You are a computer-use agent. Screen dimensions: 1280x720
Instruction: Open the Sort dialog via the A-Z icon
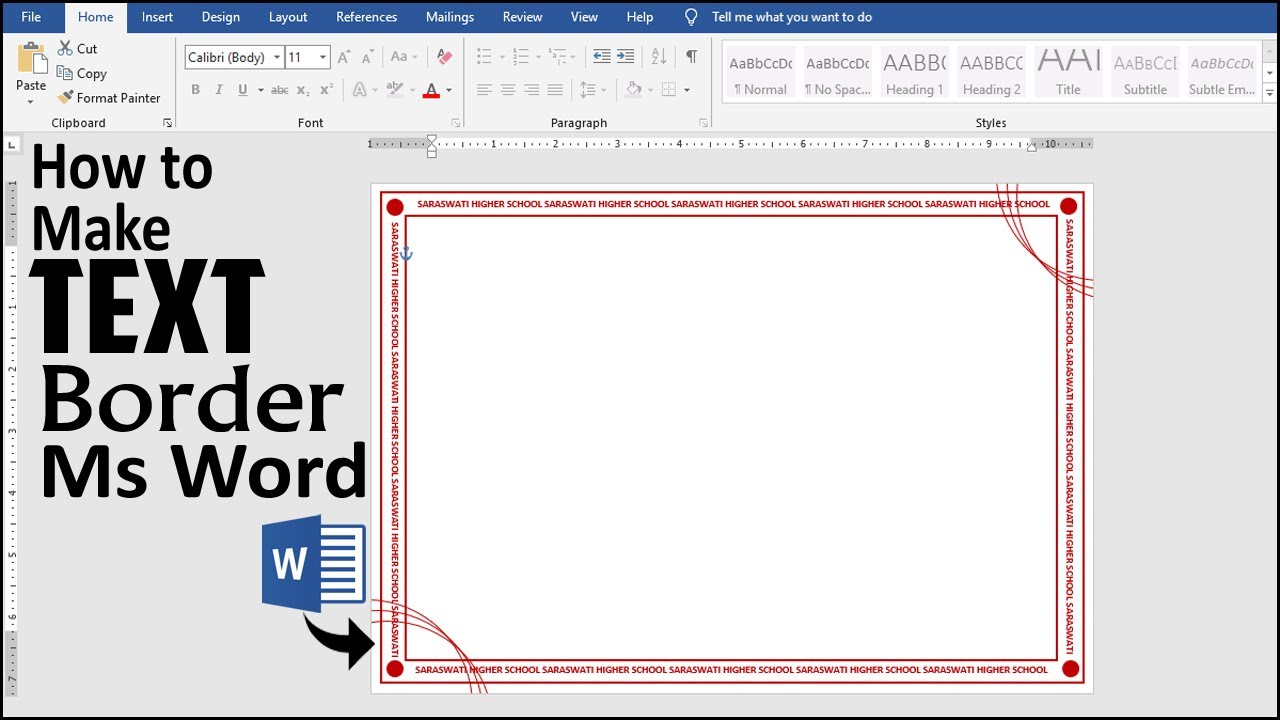tap(658, 57)
